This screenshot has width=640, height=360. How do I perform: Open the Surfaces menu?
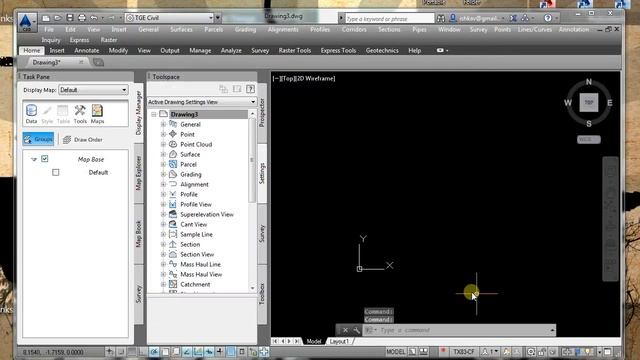181,29
